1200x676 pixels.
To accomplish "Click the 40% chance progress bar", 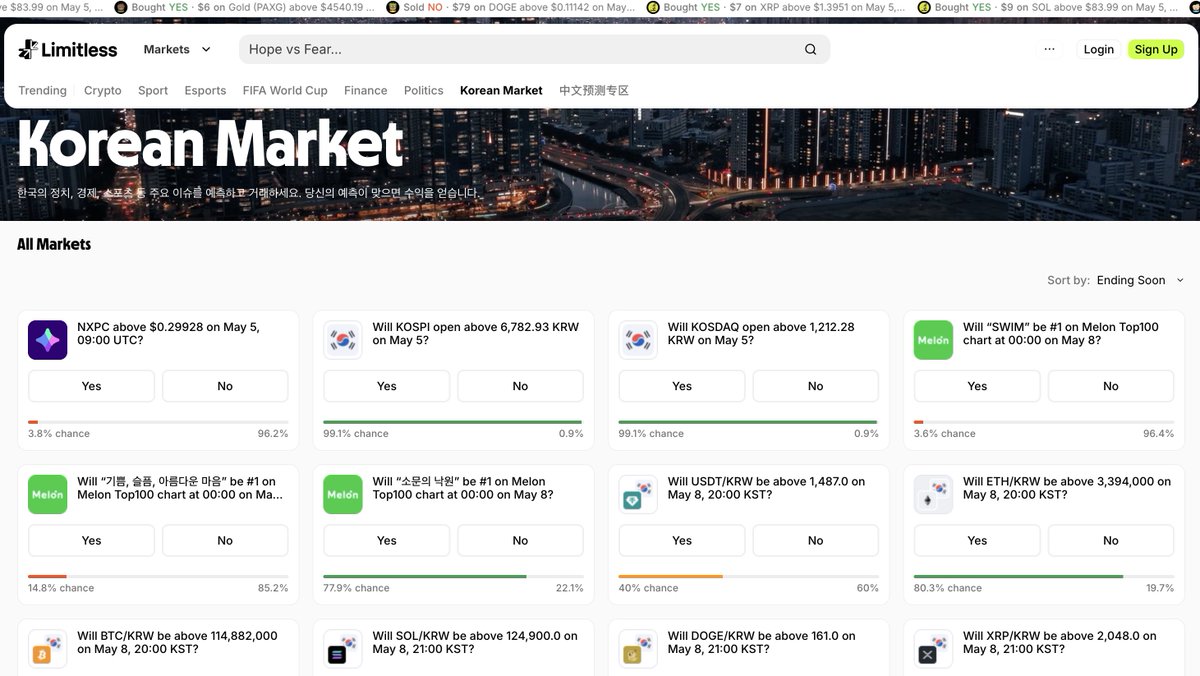I will [748, 576].
